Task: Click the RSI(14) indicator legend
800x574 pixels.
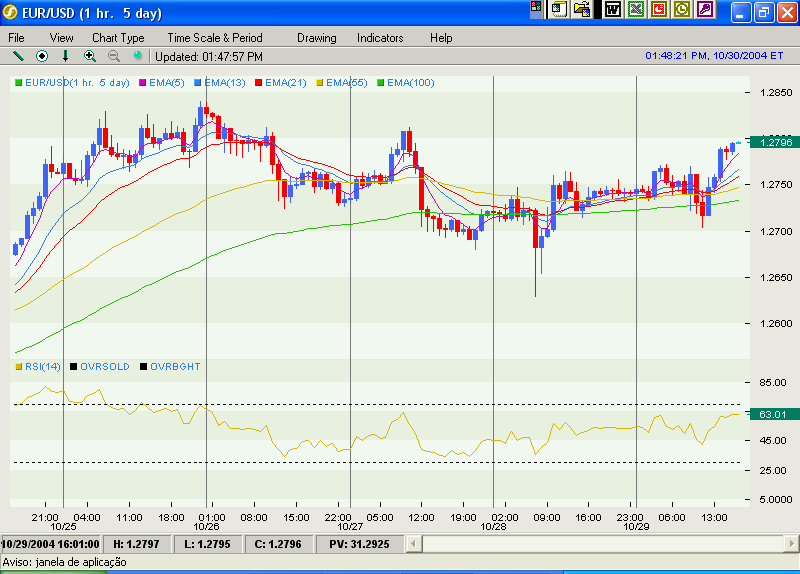Action: click(42, 367)
